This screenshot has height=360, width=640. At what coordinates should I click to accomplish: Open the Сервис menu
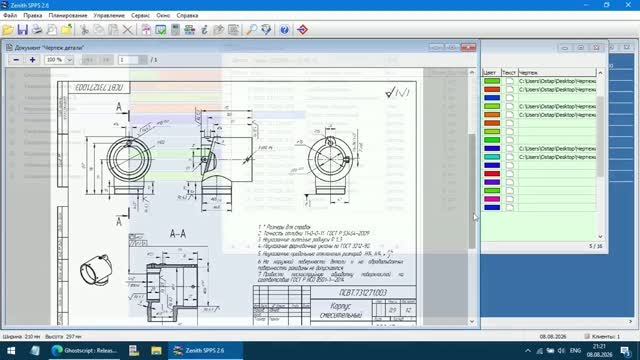(x=140, y=15)
